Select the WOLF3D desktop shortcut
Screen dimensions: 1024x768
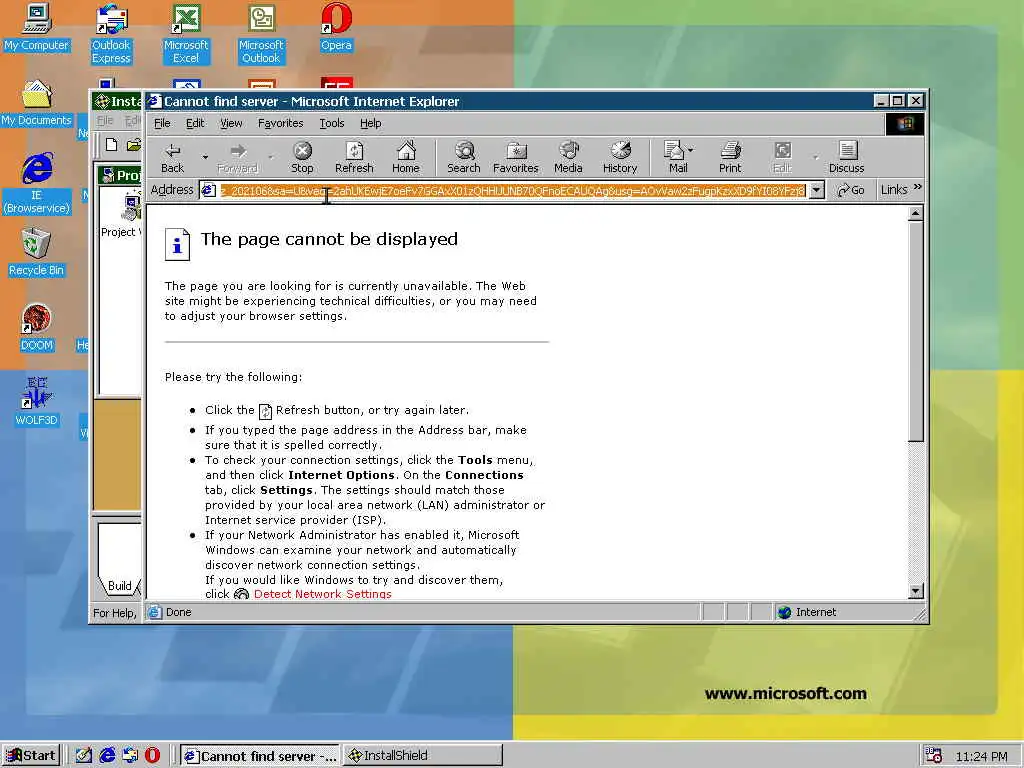(36, 402)
